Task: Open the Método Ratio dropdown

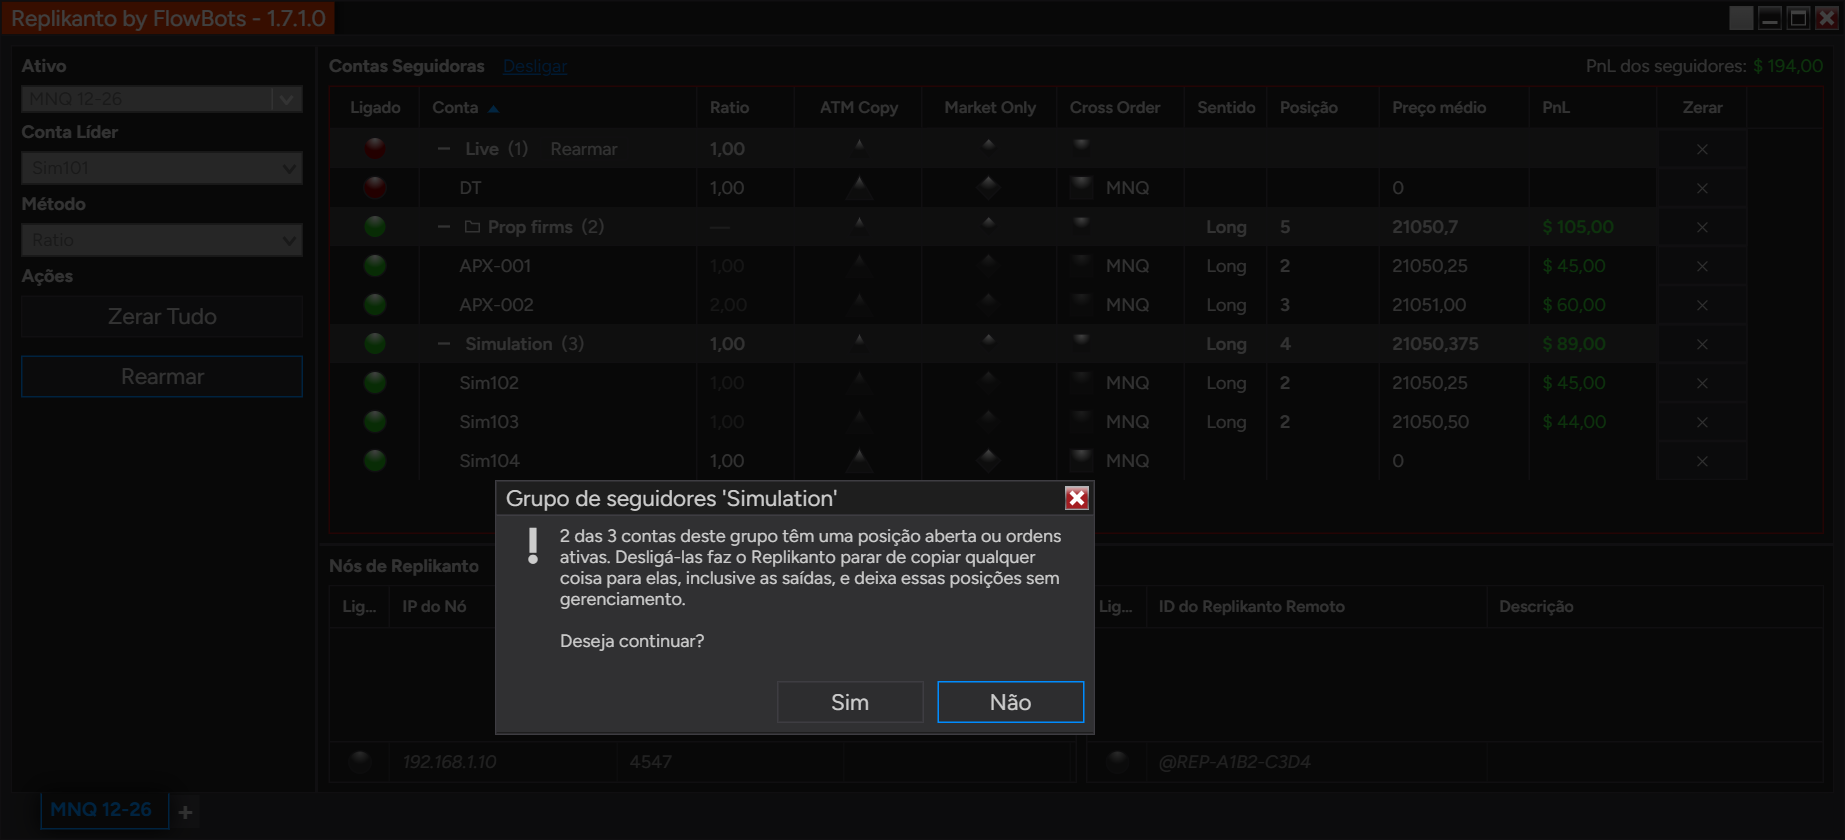Action: [162, 240]
